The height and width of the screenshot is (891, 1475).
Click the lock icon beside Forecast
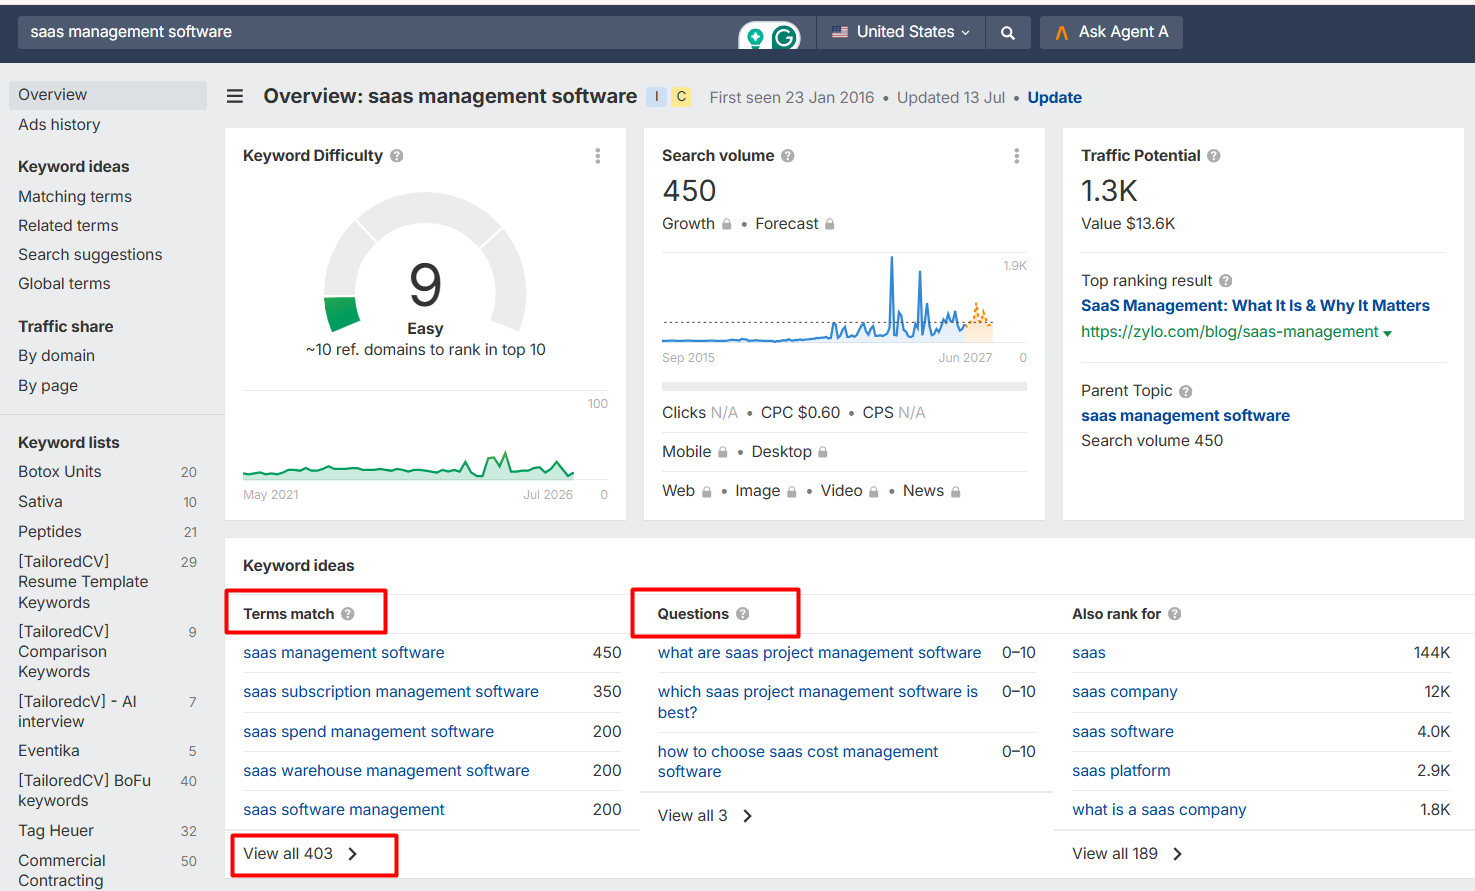pyautogui.click(x=830, y=225)
